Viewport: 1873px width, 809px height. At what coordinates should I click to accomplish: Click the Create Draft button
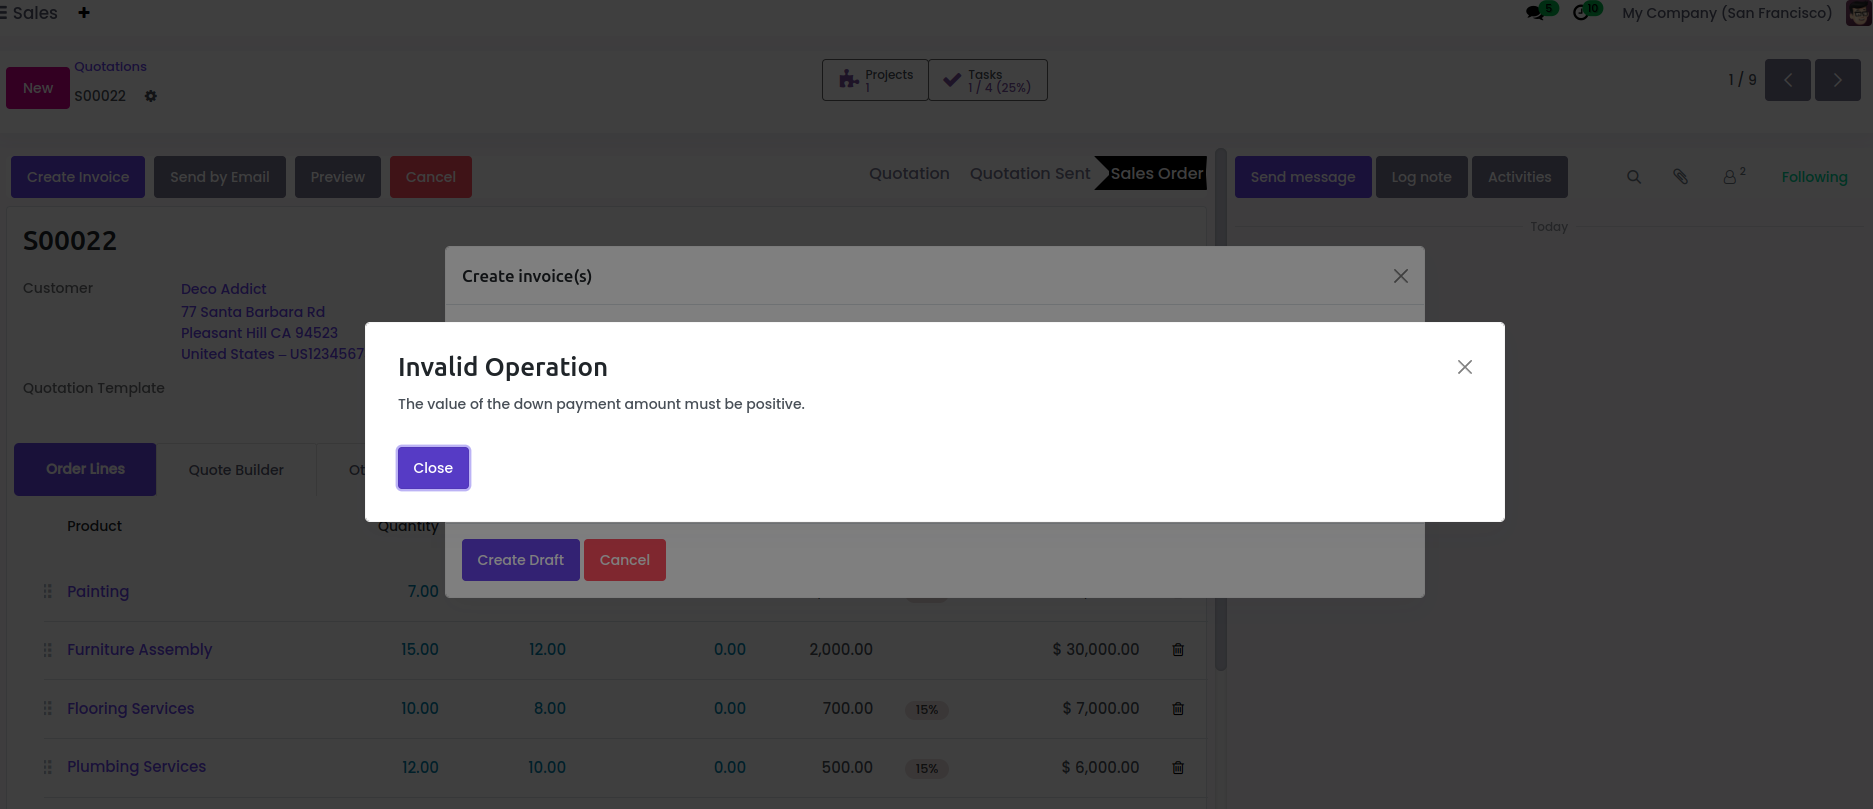point(520,560)
